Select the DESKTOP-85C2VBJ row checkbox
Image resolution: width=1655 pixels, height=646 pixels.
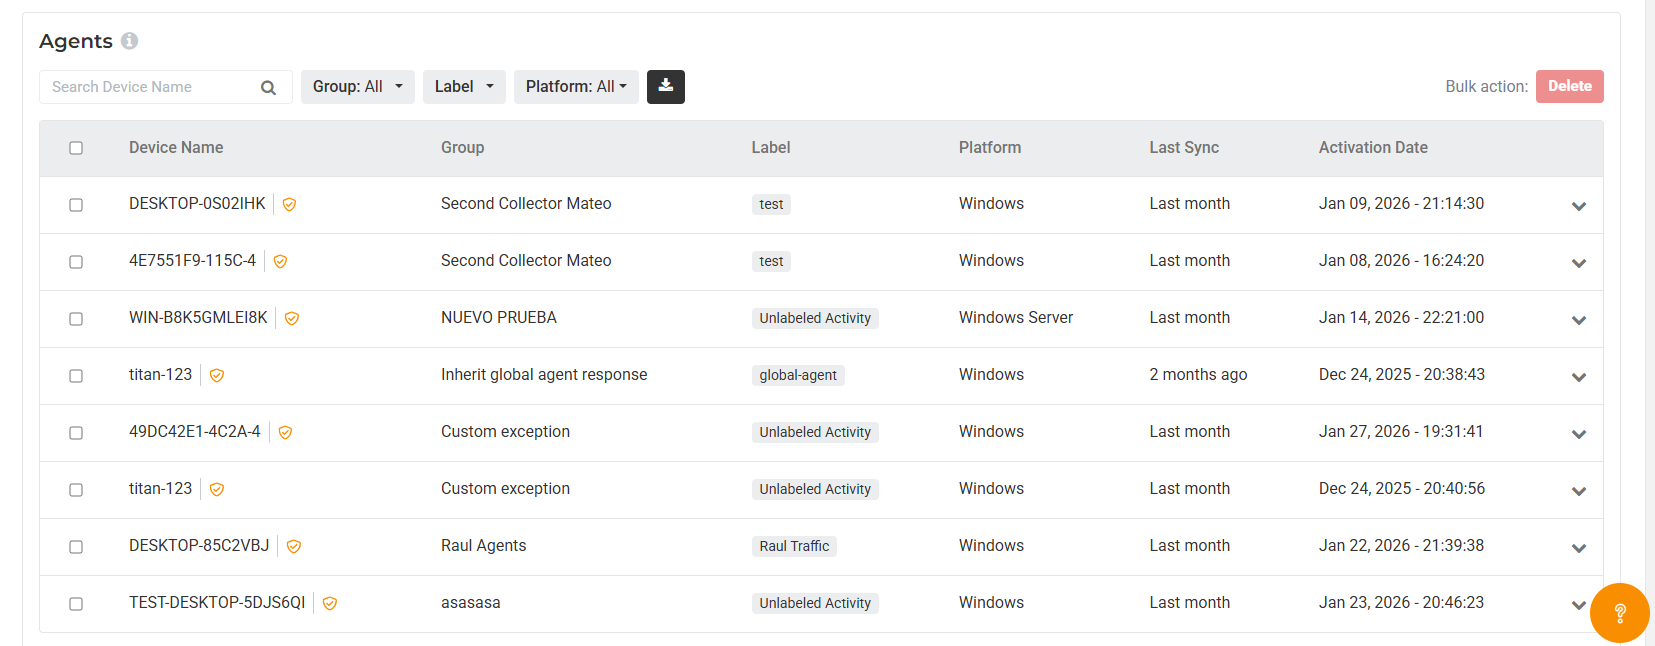point(76,547)
